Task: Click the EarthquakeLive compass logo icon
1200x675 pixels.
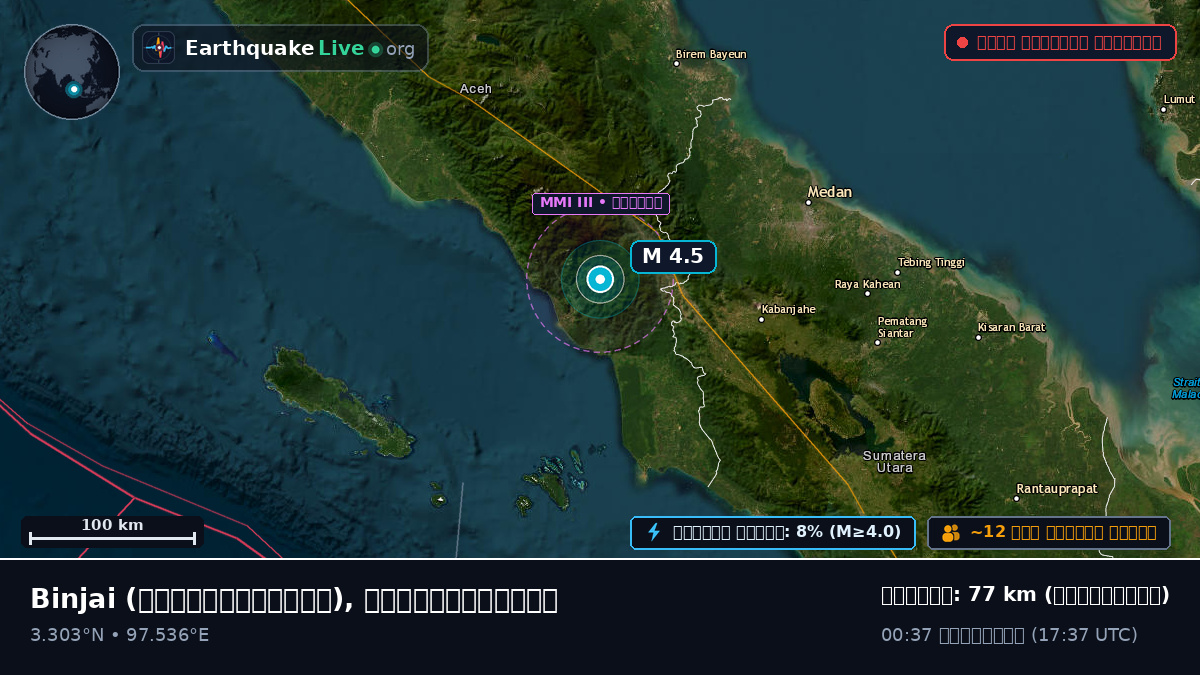Action: click(159, 48)
